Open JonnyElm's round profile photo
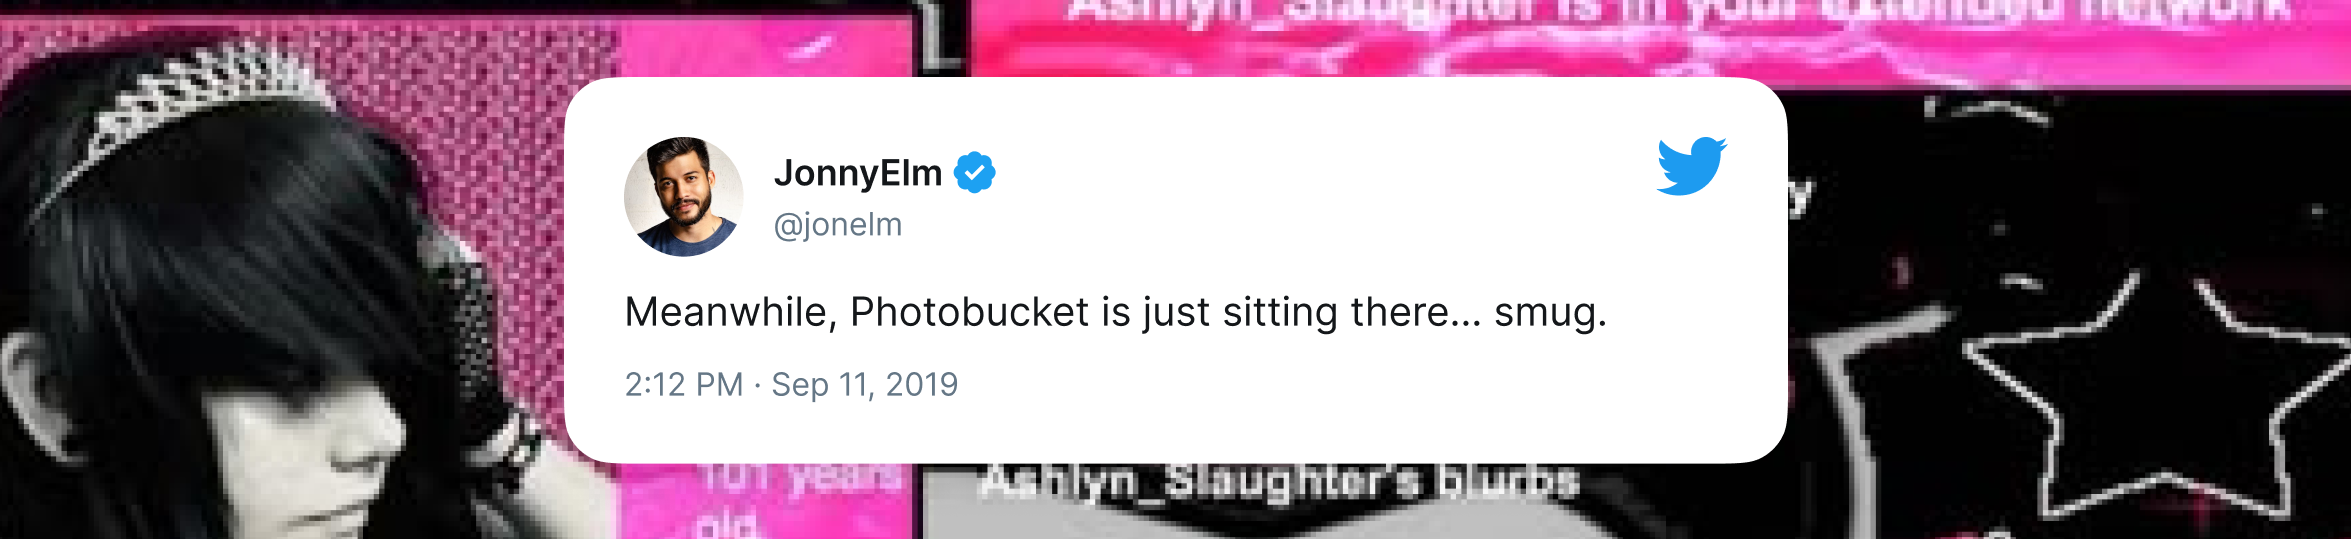This screenshot has height=539, width=2351. point(684,197)
